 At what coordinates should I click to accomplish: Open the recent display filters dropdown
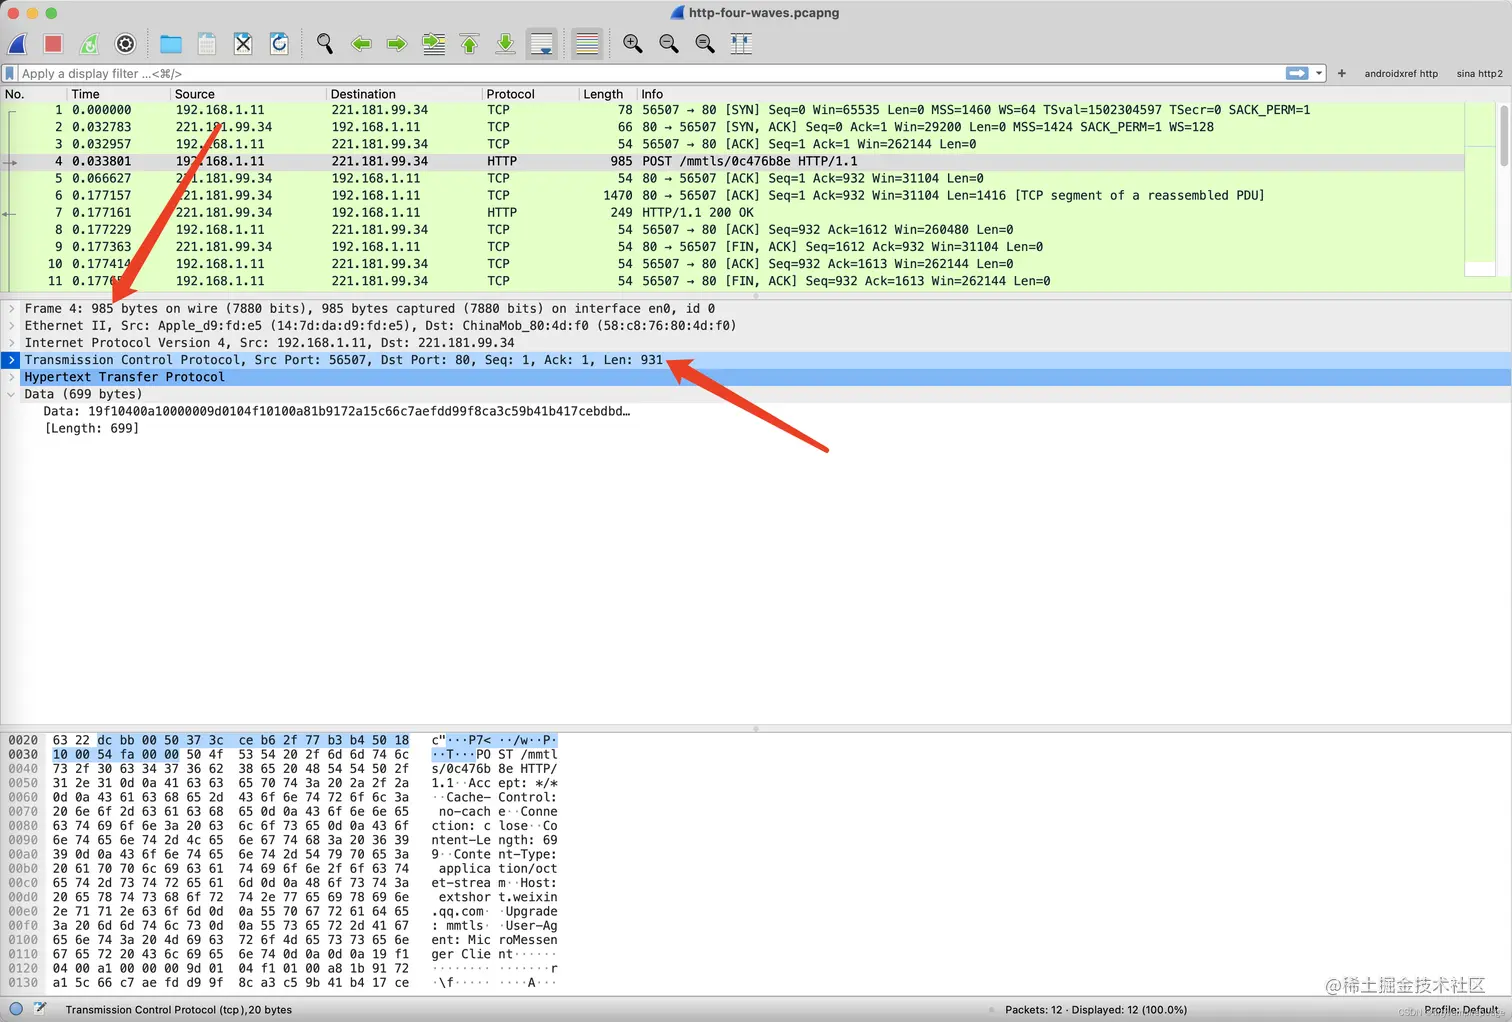point(1319,73)
